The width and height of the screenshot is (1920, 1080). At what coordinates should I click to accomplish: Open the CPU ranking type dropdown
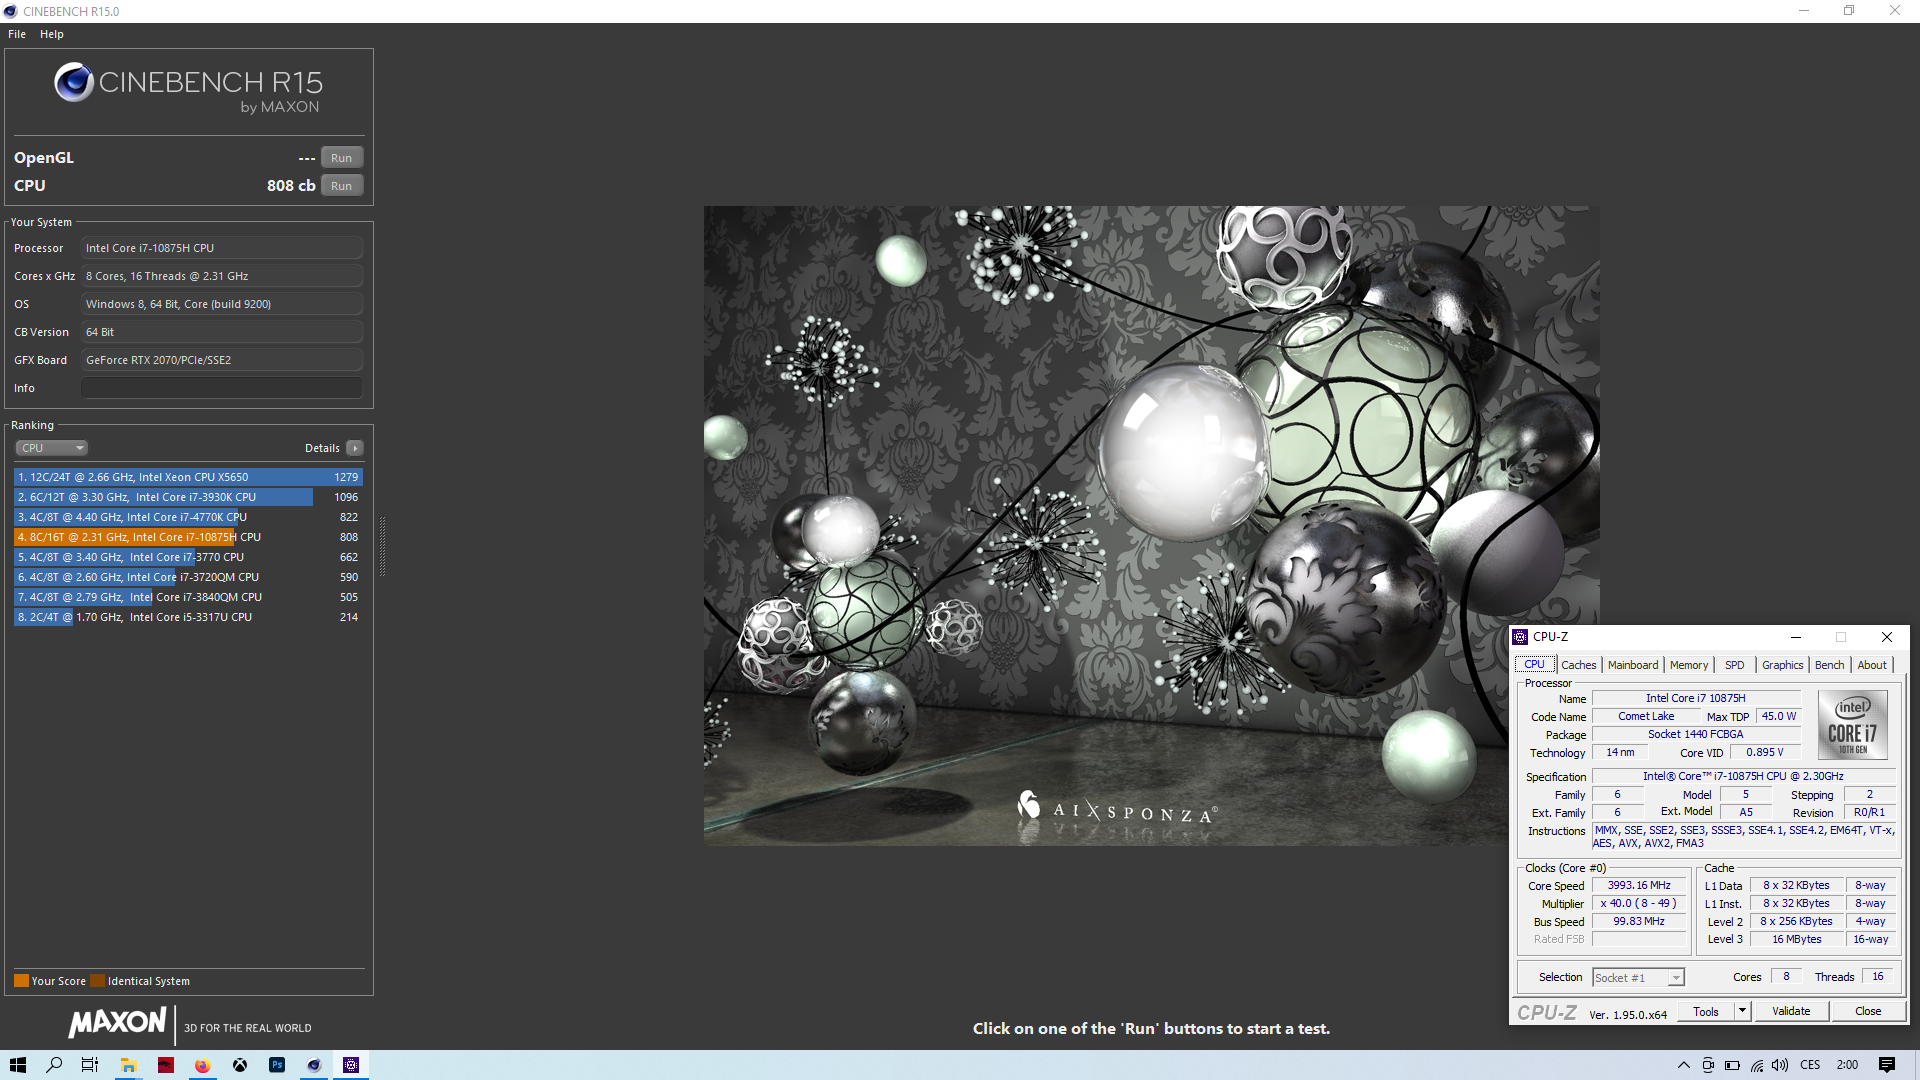[x=52, y=448]
